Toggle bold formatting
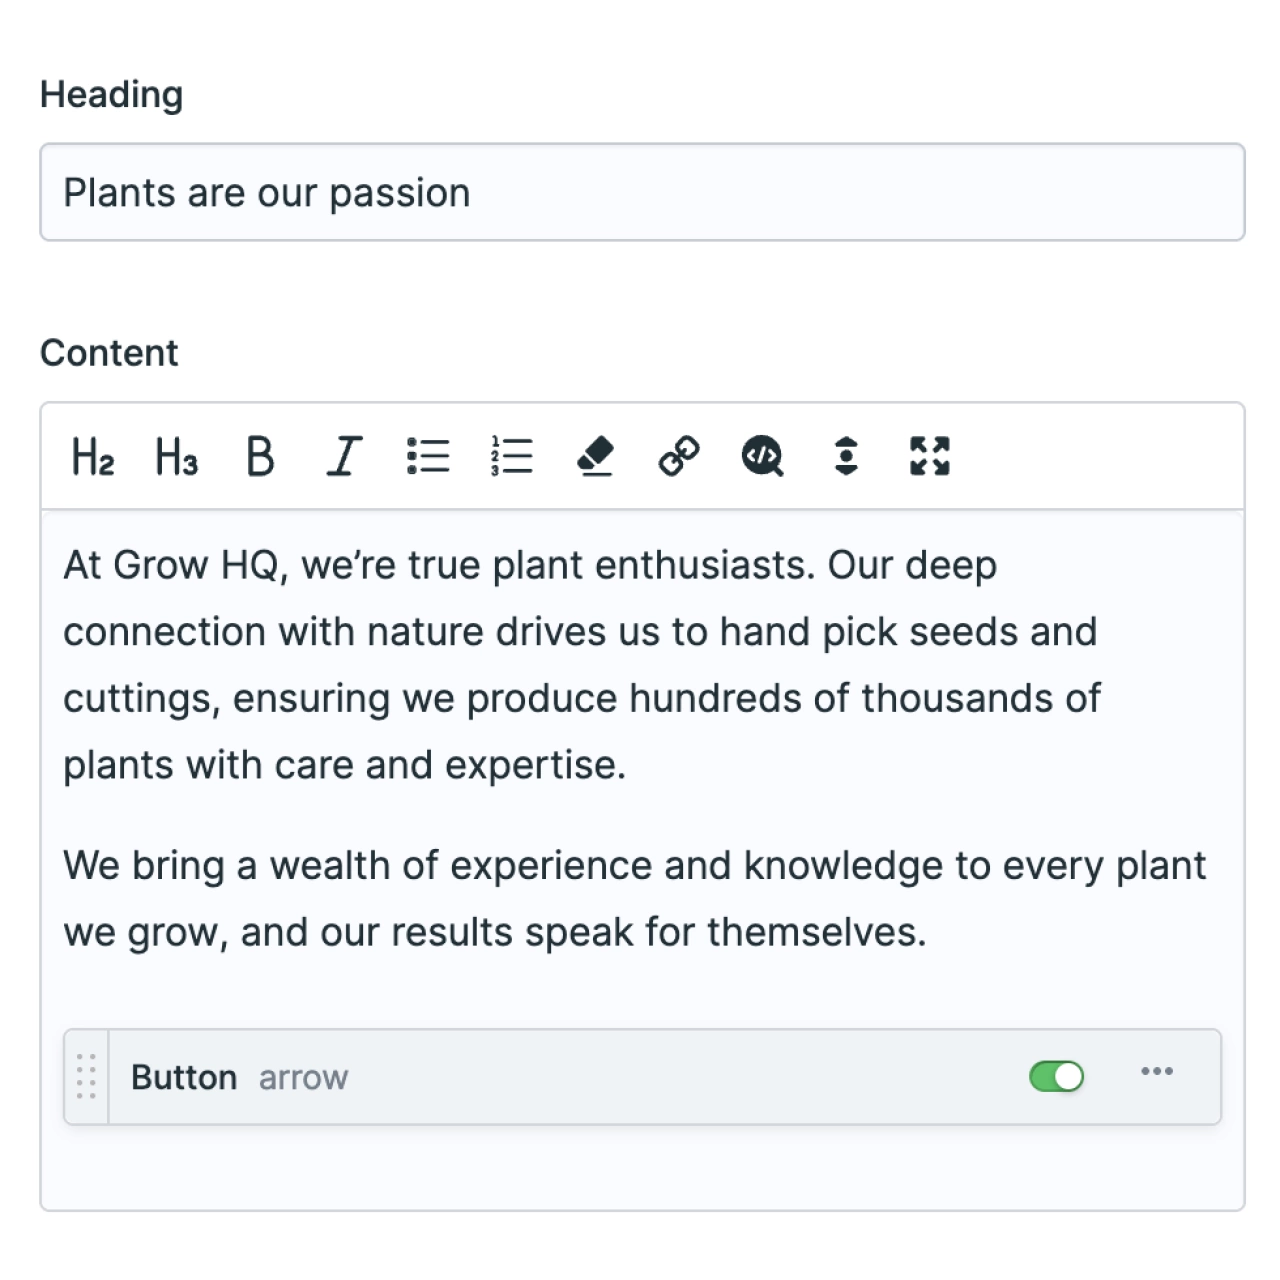 tap(260, 457)
